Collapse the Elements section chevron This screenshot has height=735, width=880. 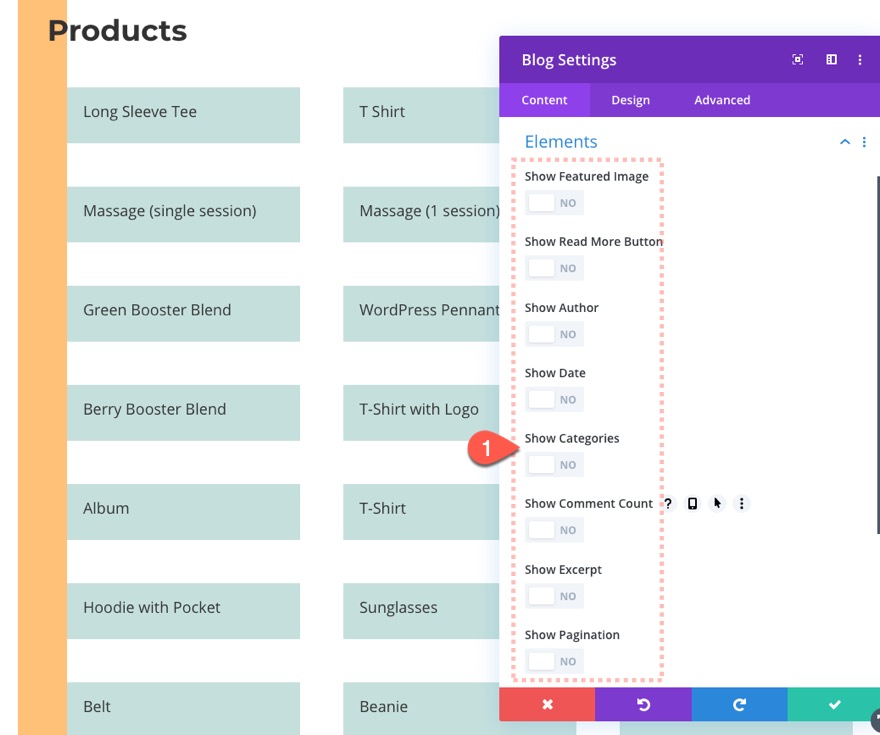click(x=844, y=142)
